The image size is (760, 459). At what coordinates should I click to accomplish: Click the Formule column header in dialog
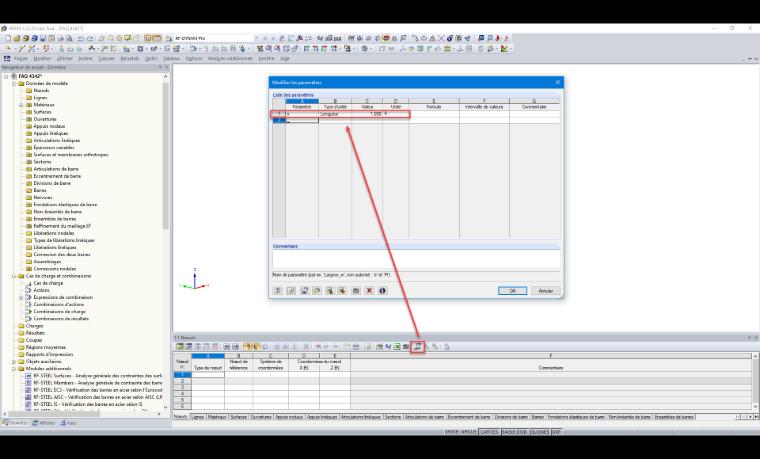[434, 107]
